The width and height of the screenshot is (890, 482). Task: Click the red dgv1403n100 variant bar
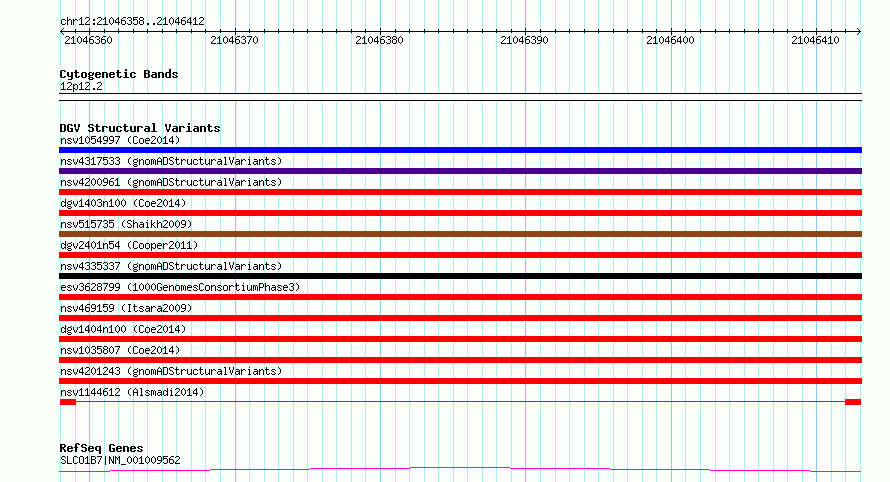pyautogui.click(x=460, y=213)
